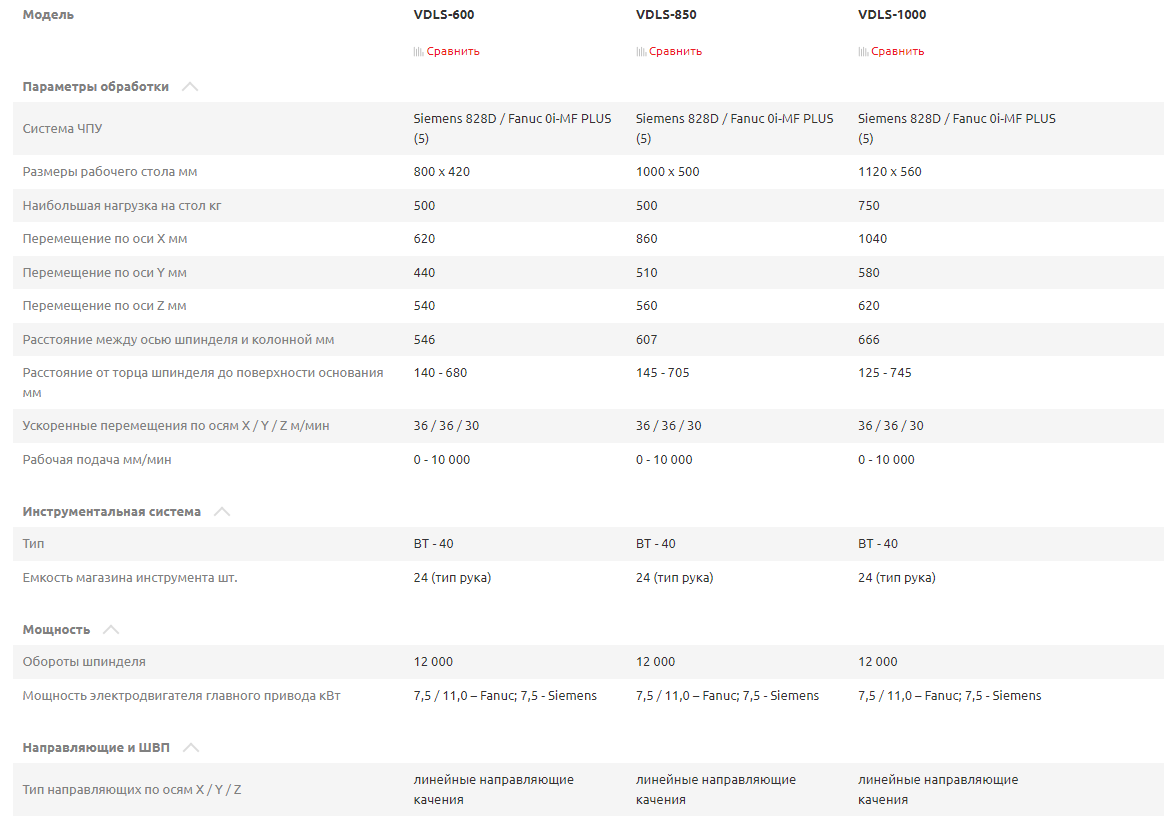
Task: Select the Размеры рабочего стола мм row label
Action: coord(110,172)
